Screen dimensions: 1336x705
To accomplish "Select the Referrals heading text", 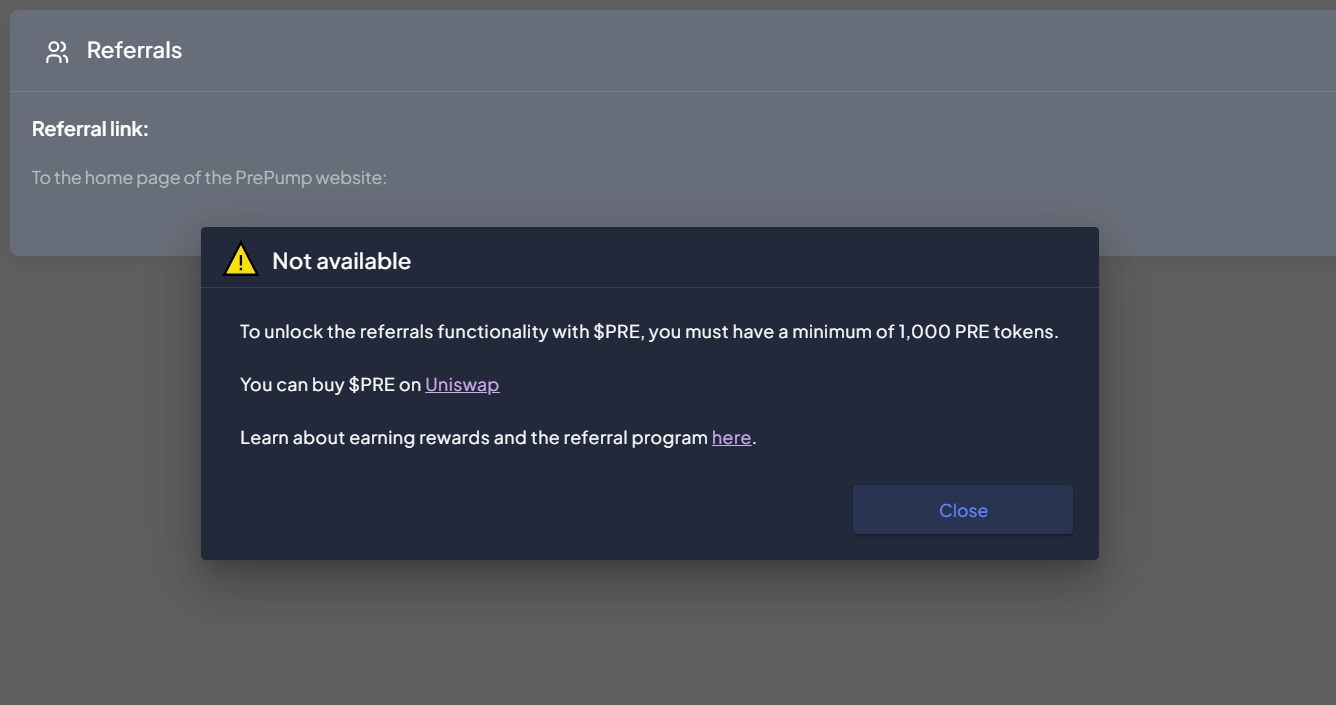I will (x=134, y=50).
